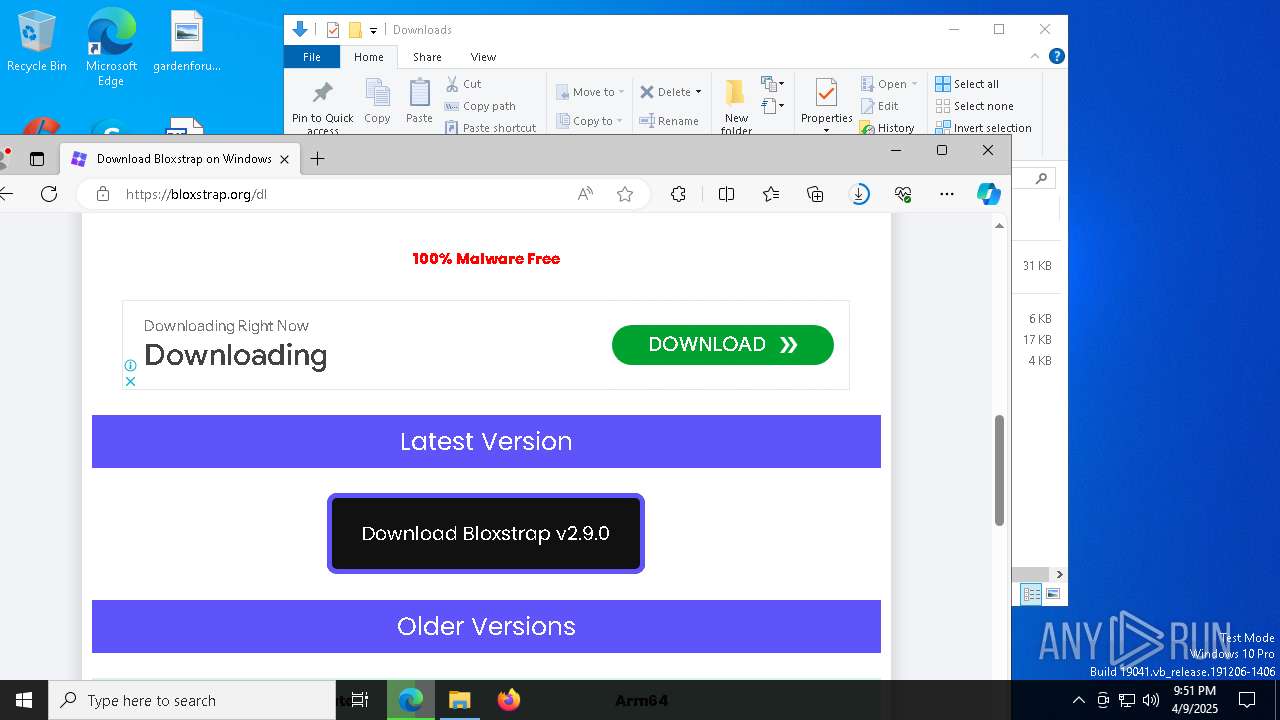Image resolution: width=1280 pixels, height=720 pixels.
Task: Click Select all in Explorer ribbon
Action: (967, 84)
